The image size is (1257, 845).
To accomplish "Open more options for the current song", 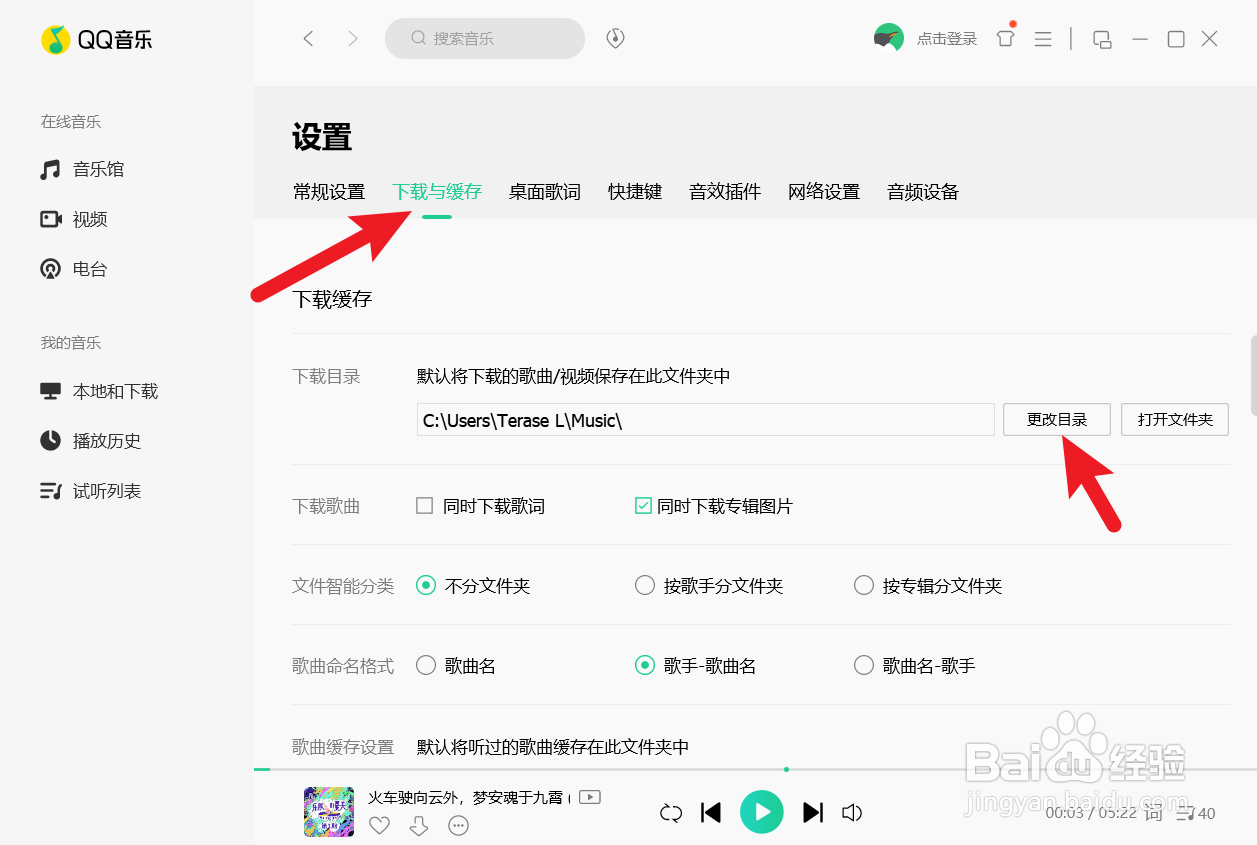I will 459,825.
